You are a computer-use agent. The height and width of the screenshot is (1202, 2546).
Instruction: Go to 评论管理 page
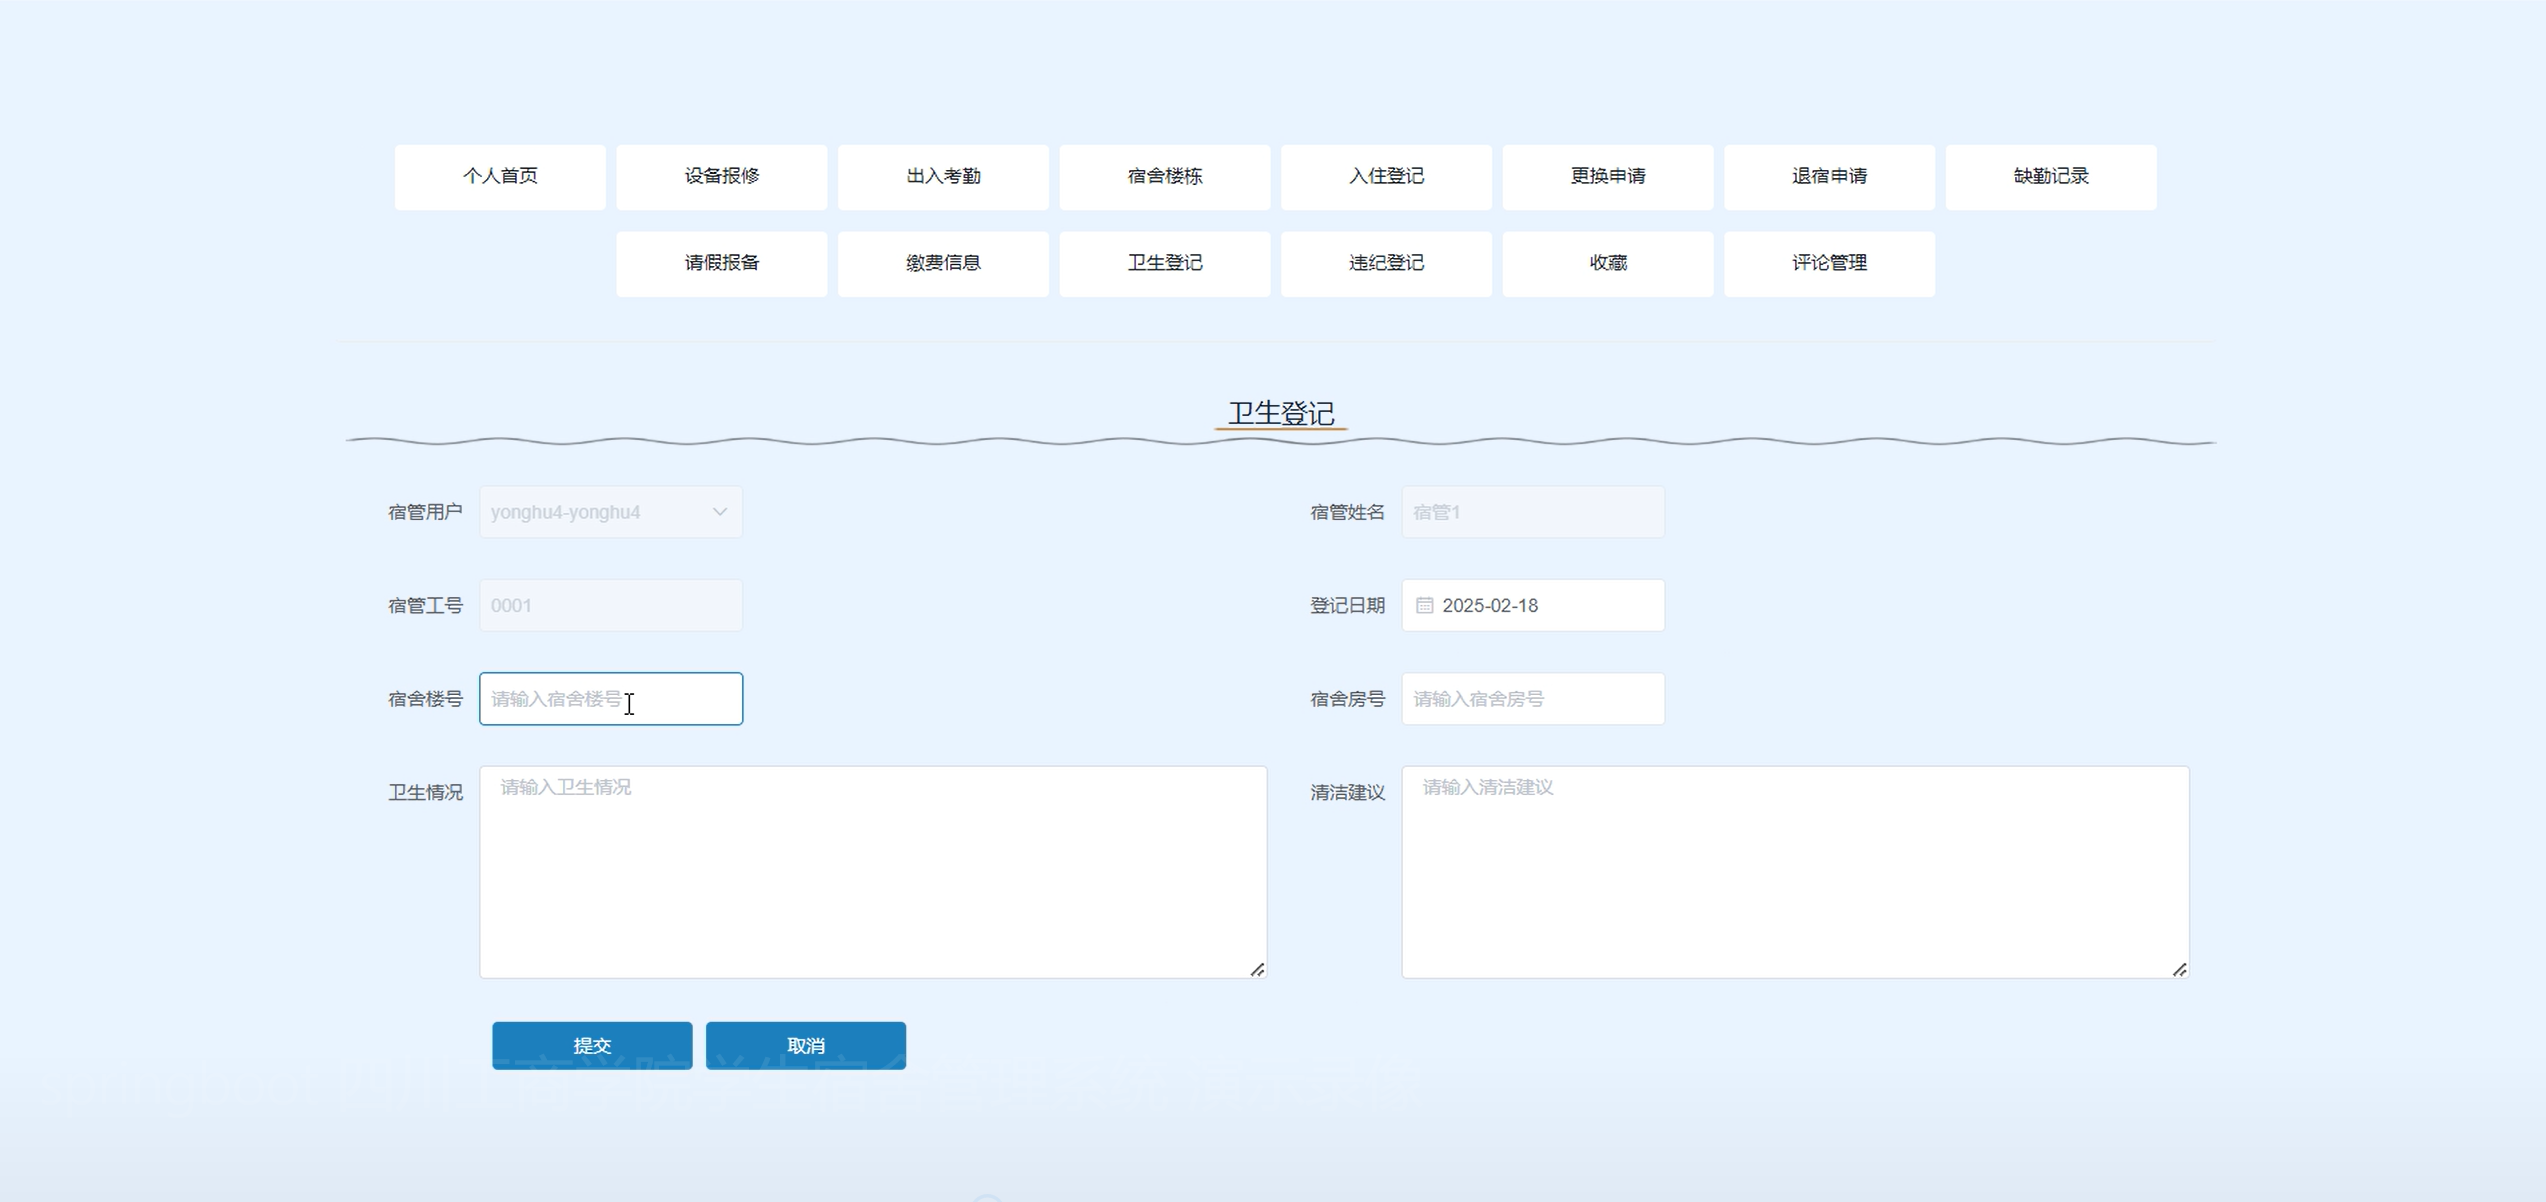[x=1829, y=264]
